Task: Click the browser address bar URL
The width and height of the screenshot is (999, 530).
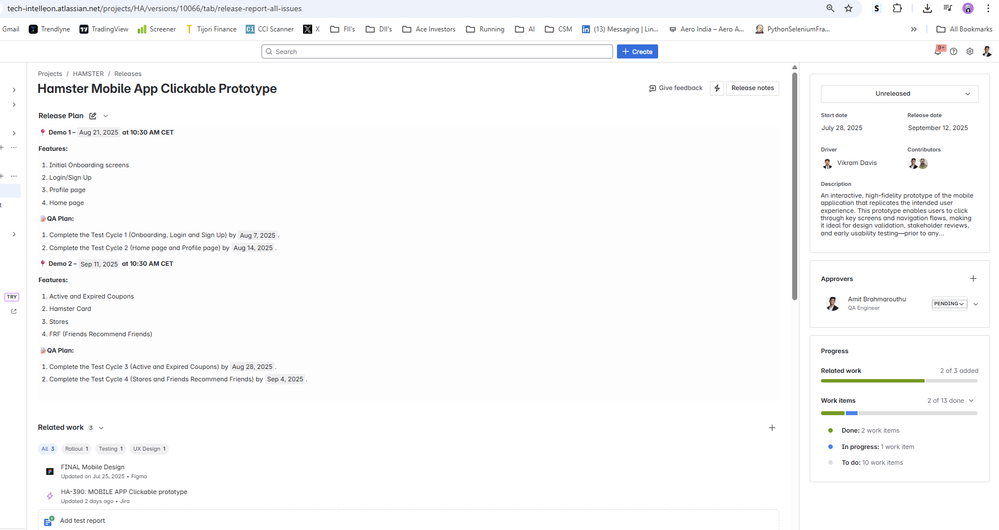Action: [154, 8]
